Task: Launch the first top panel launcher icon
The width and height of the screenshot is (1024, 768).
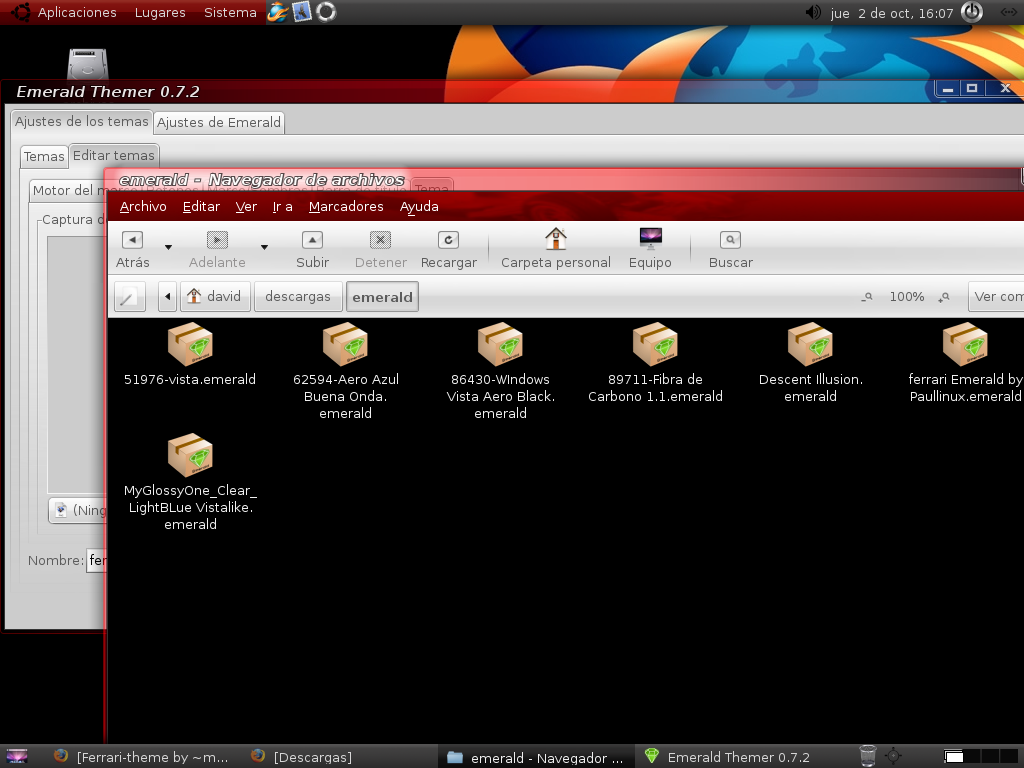Action: click(x=278, y=12)
